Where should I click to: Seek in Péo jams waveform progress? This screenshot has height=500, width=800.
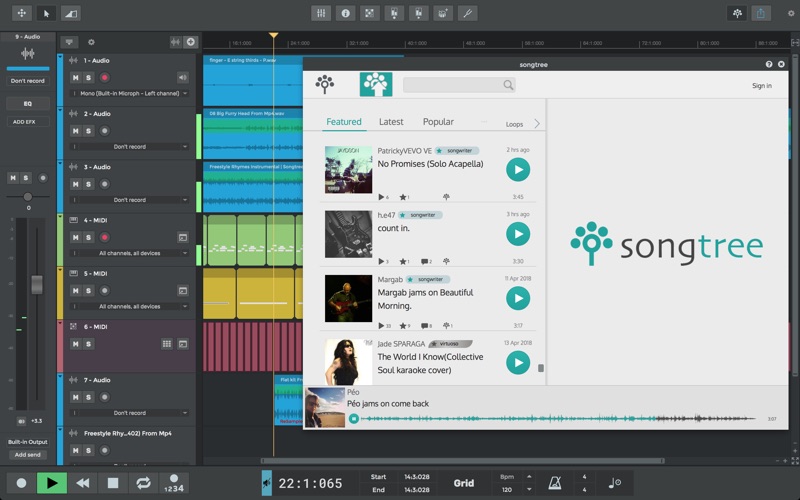[558, 418]
